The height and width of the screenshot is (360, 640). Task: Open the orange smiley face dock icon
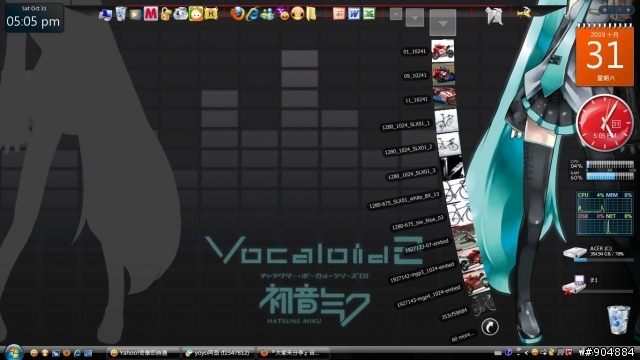point(298,14)
